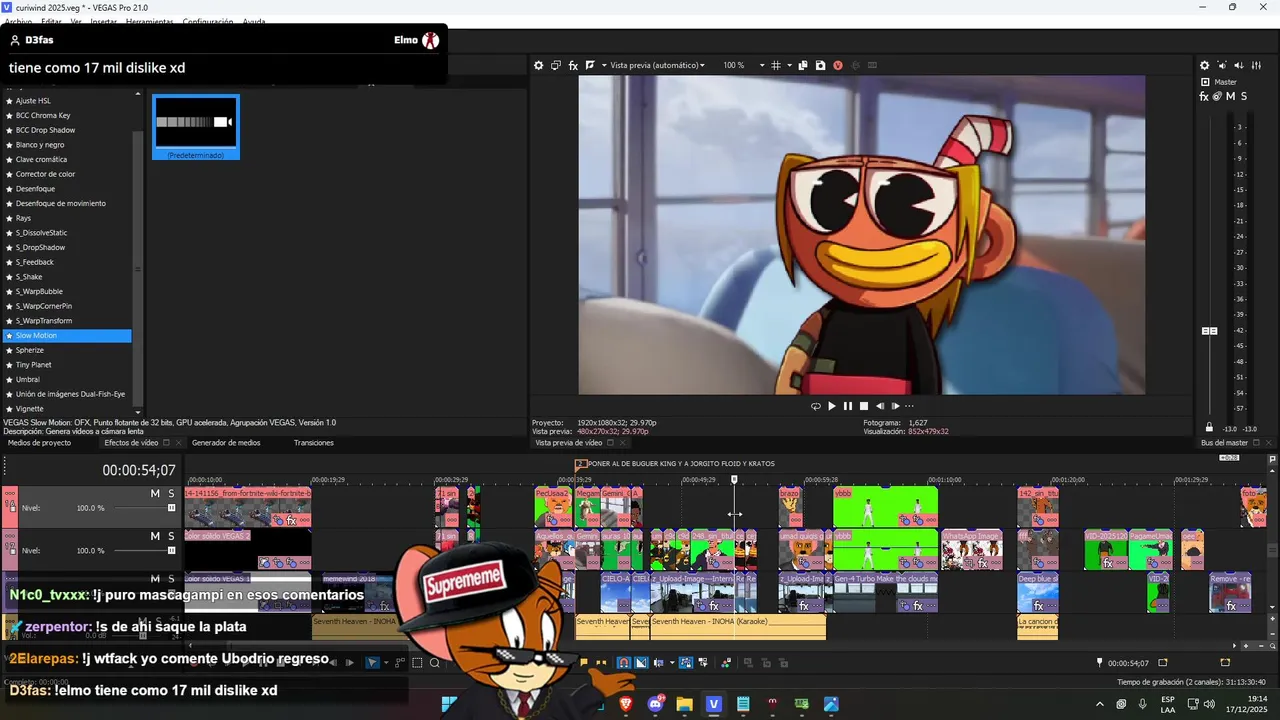Select the Normal edit tool on timeline toolbar
Screen dimensions: 1280x720
(372, 663)
